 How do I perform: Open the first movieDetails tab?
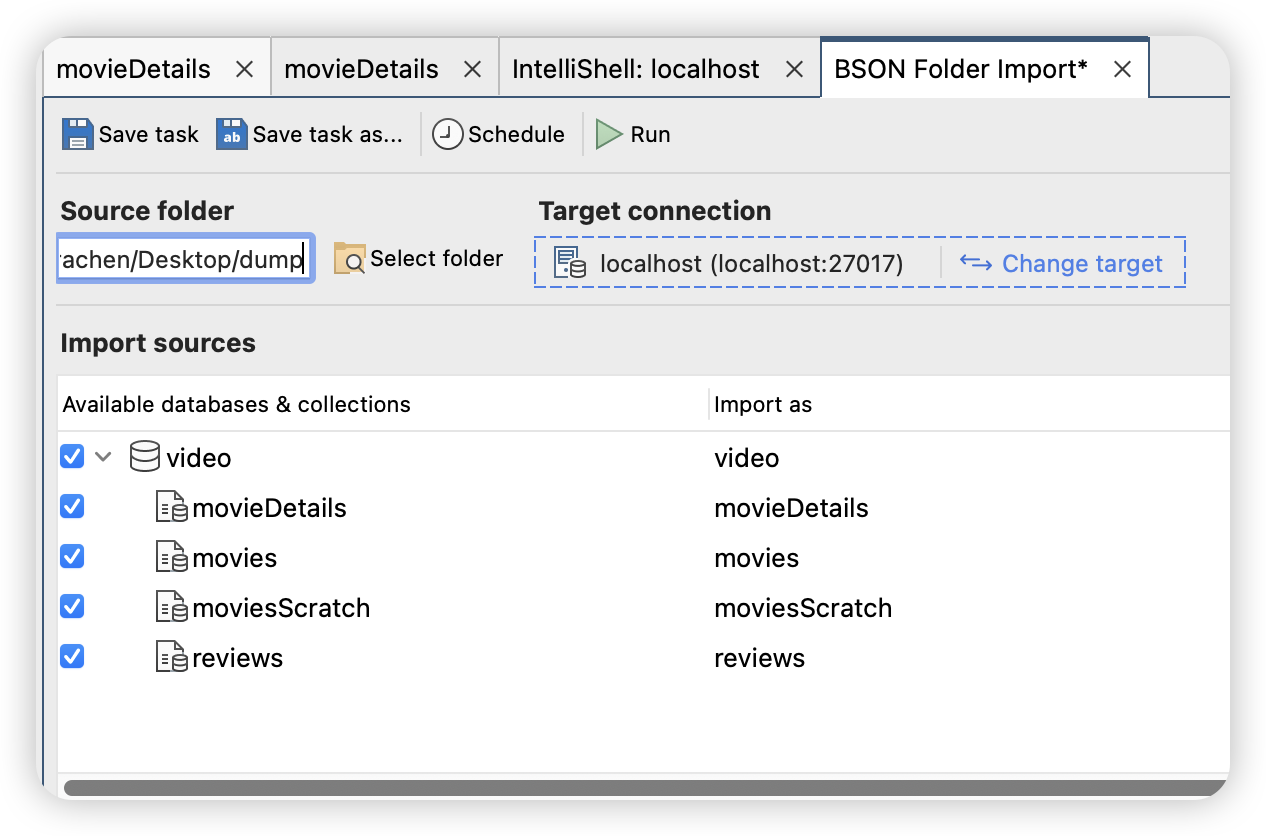tap(133, 69)
